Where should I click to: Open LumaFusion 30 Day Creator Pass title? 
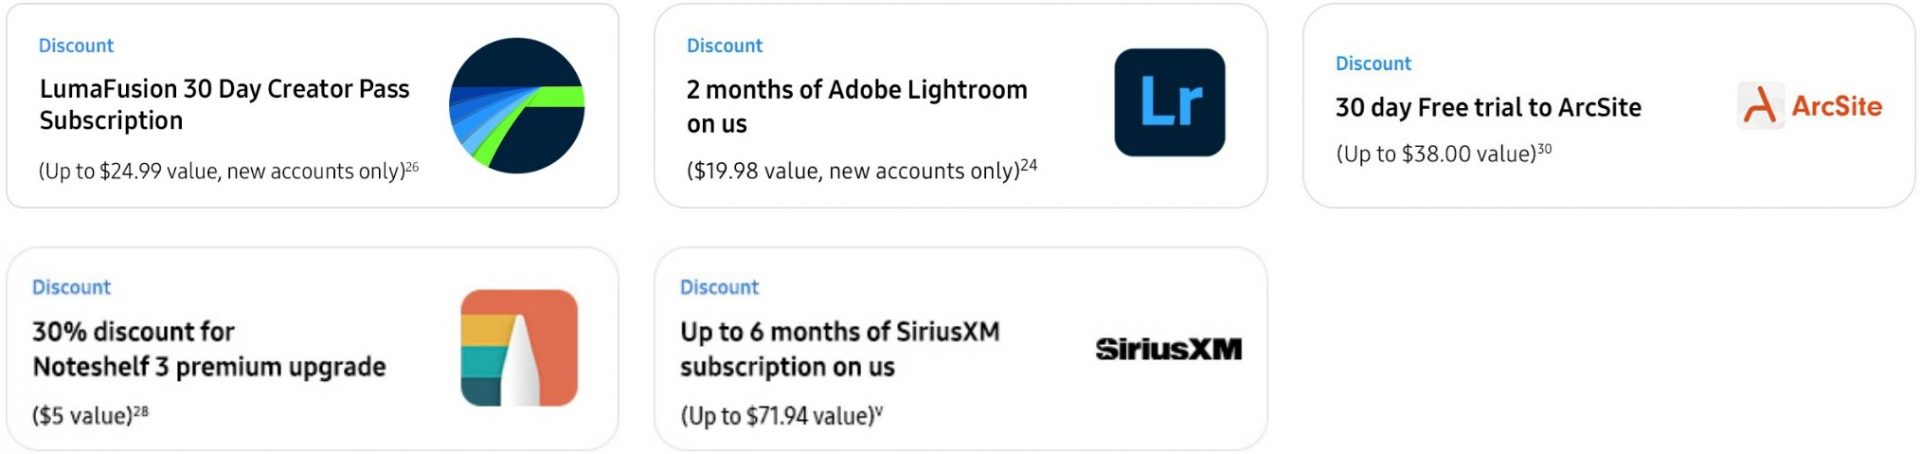tap(224, 104)
